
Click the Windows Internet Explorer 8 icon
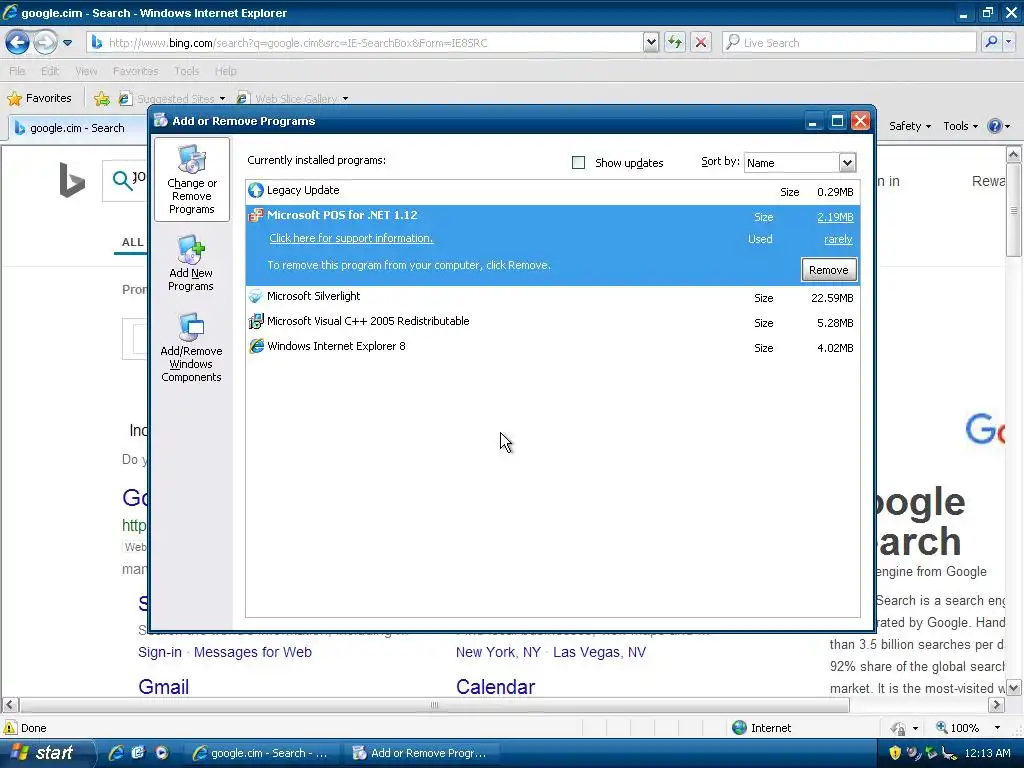pos(256,346)
